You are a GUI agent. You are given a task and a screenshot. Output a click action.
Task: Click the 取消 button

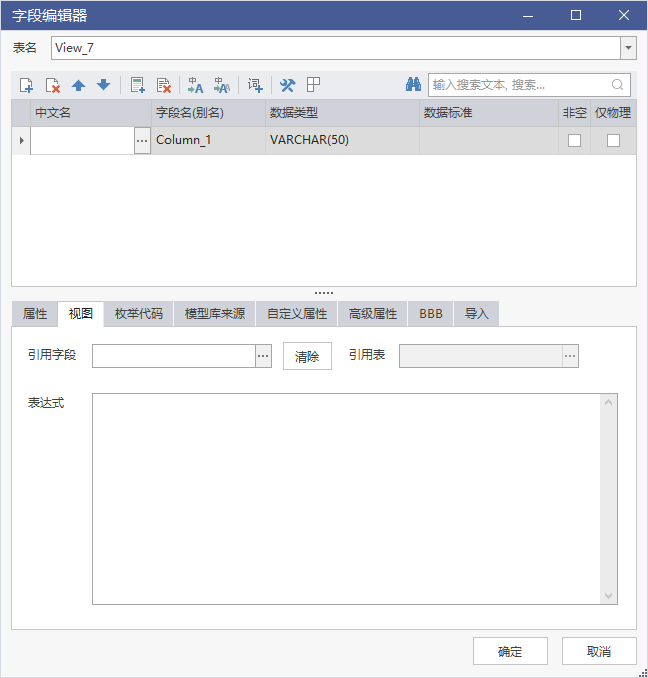[599, 651]
